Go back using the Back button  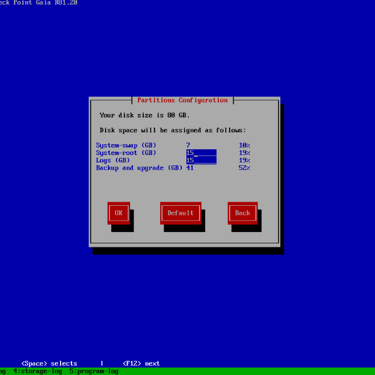[x=243, y=213]
